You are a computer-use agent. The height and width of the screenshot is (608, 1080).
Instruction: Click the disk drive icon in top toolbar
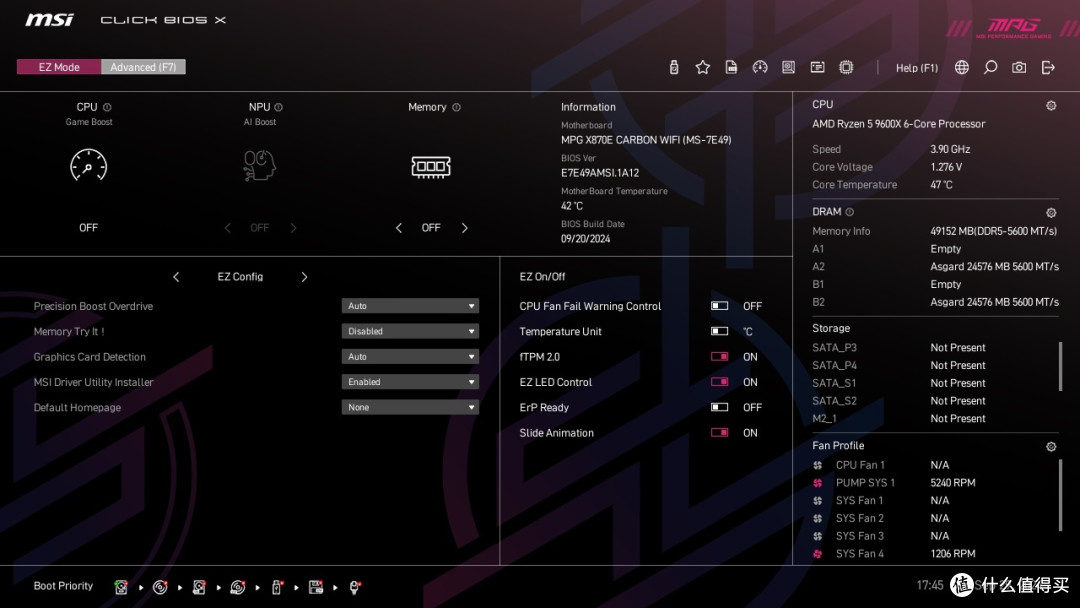click(789, 67)
